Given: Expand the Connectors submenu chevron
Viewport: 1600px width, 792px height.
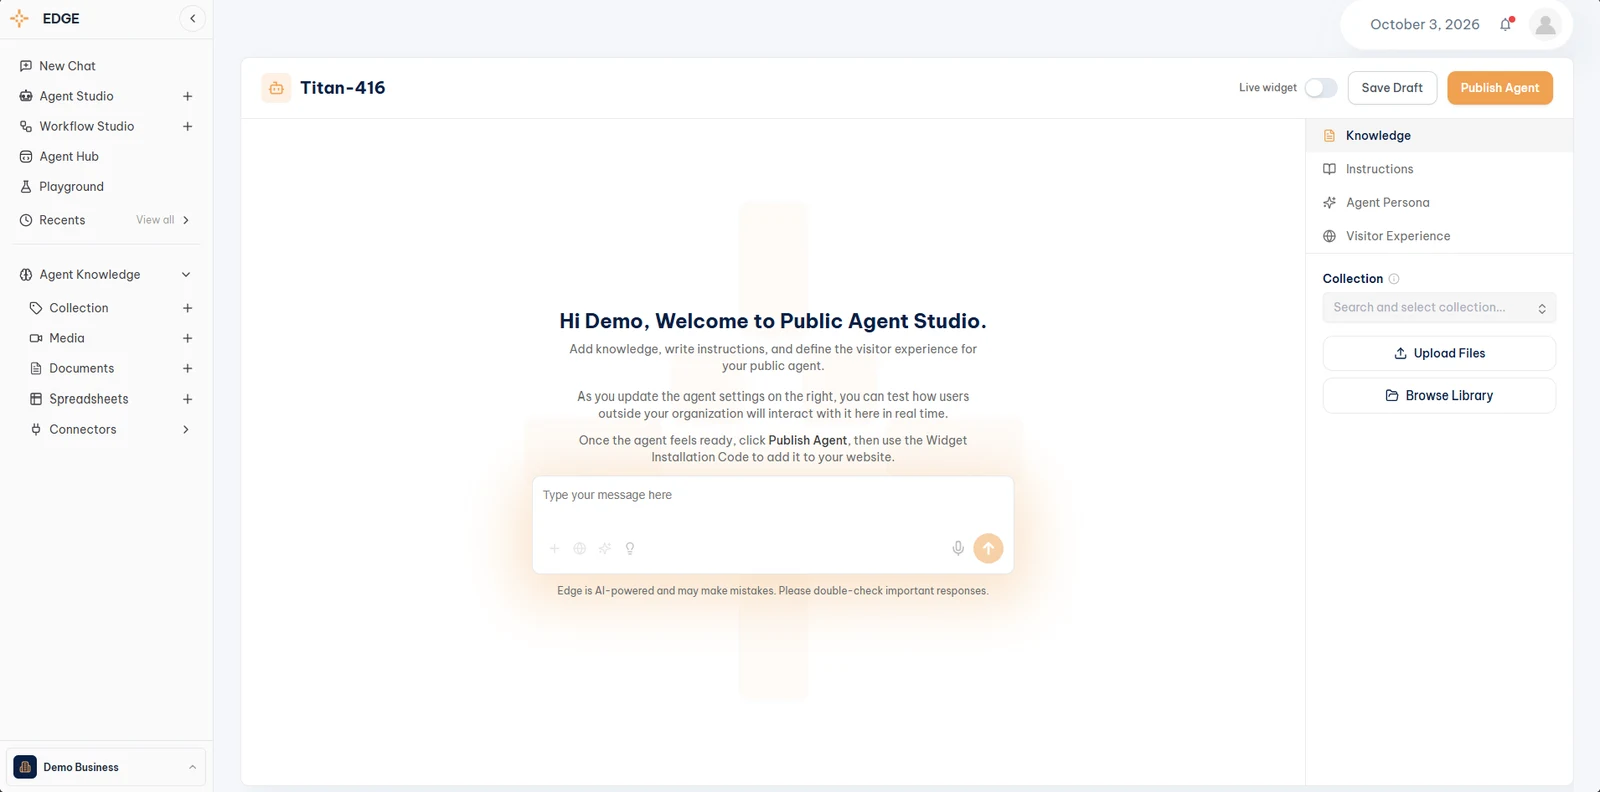Looking at the screenshot, I should (x=186, y=429).
